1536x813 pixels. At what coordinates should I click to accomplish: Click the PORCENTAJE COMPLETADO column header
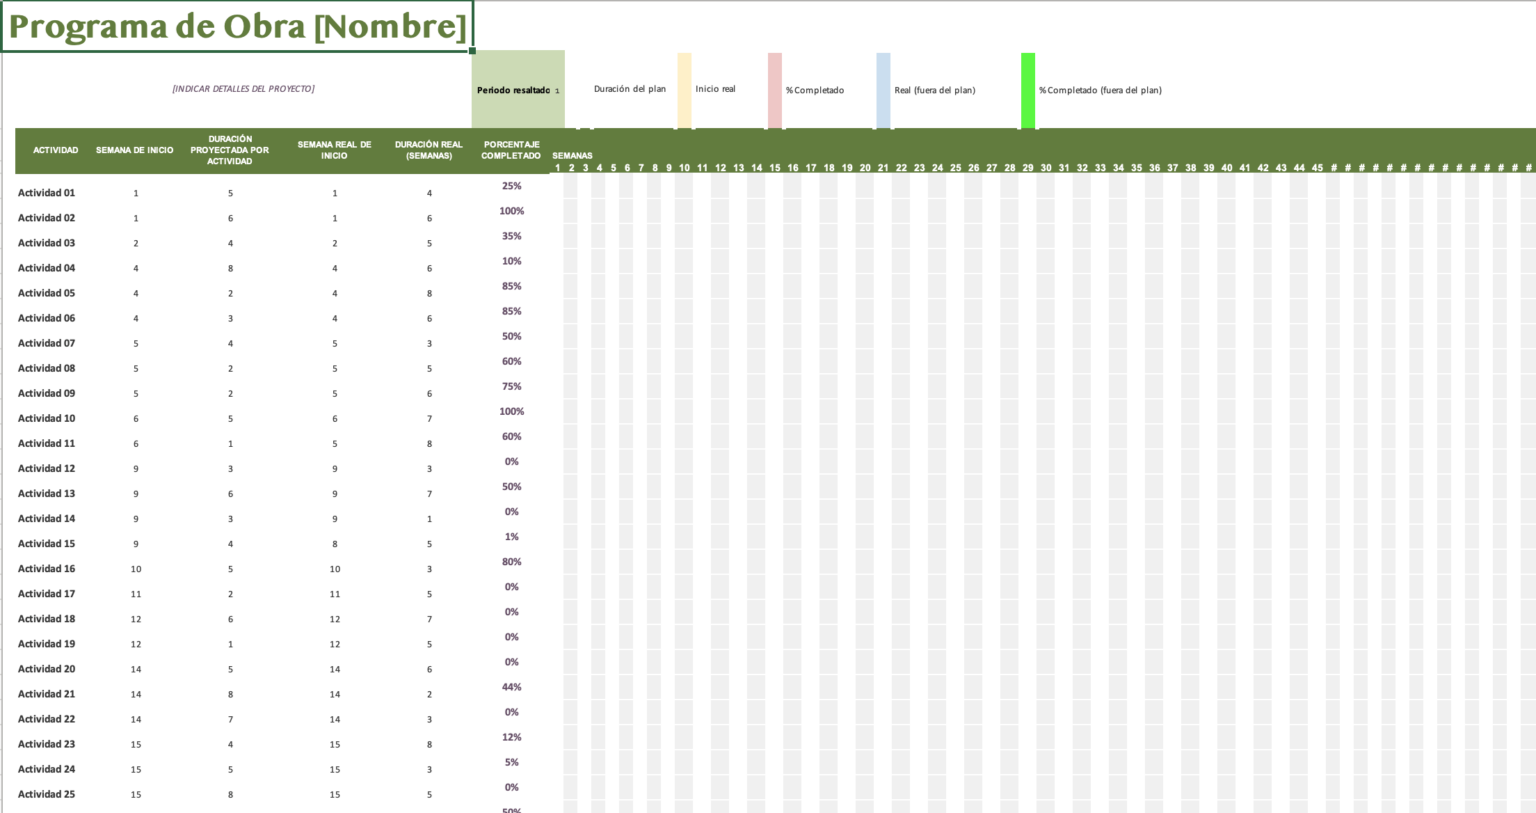point(511,150)
